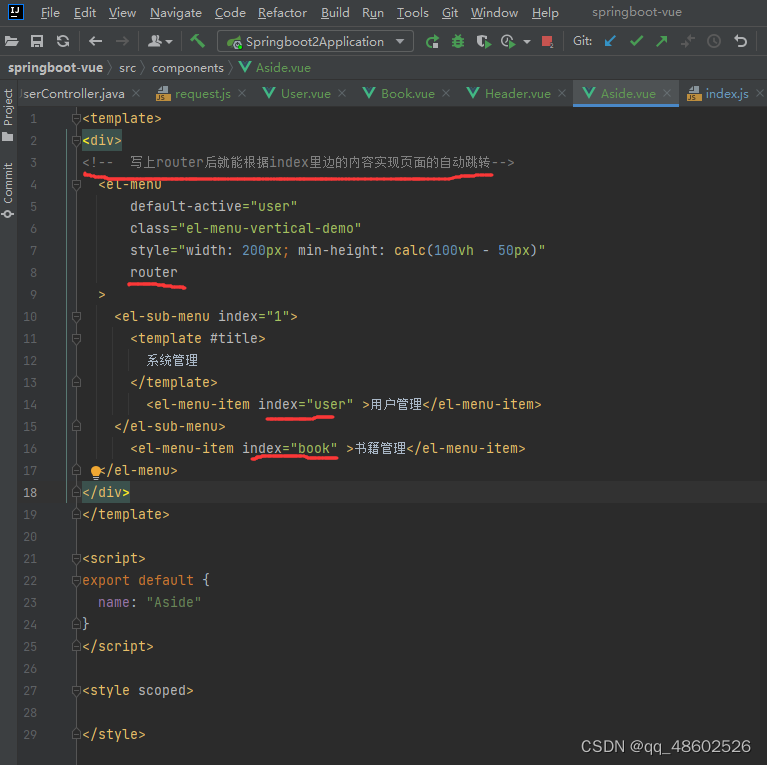Image resolution: width=767 pixels, height=765 pixels.
Task: Click the Git Push arrow icon
Action: [x=662, y=42]
